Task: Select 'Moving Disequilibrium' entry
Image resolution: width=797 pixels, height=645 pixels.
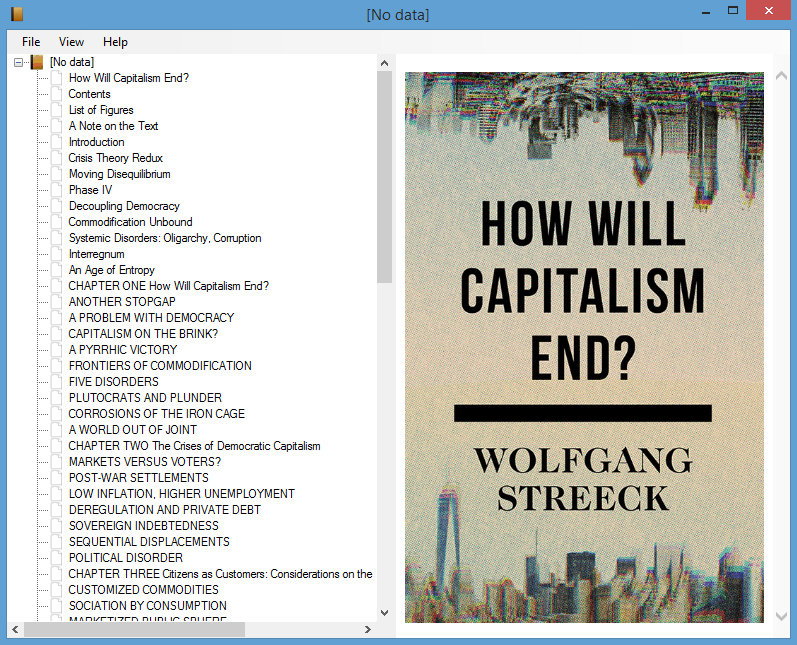Action: 119,174
